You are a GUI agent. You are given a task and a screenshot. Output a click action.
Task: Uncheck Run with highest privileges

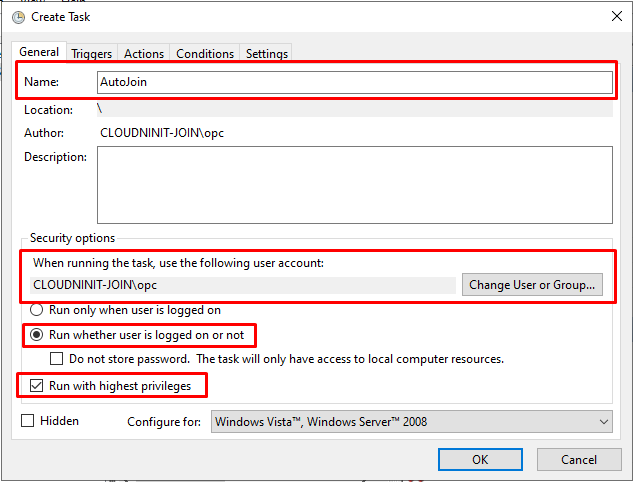36,386
